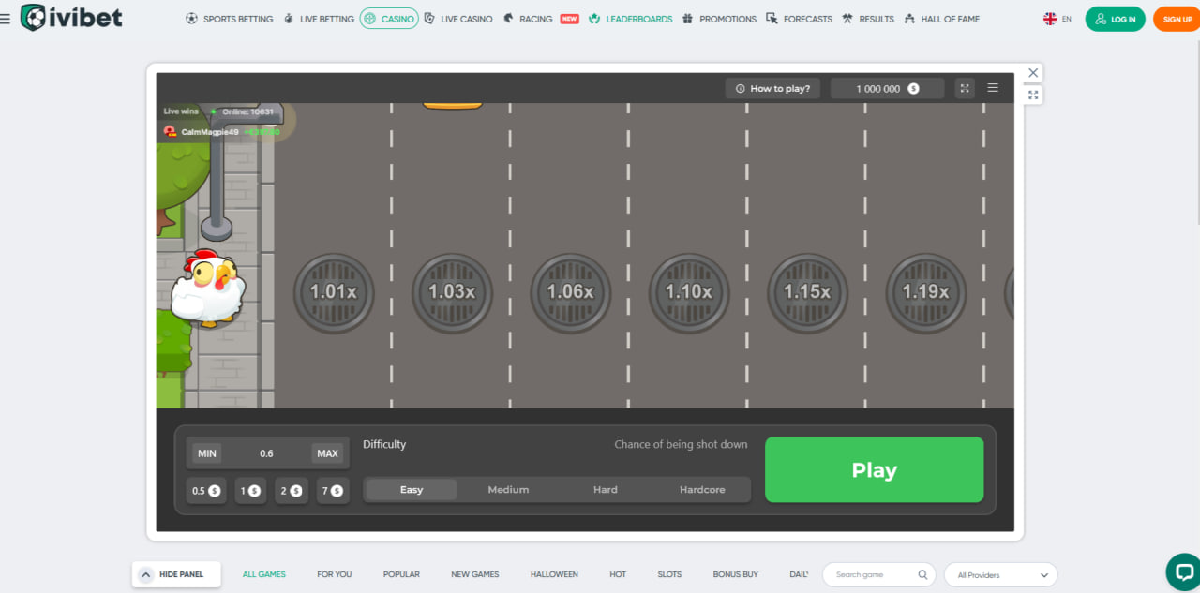1200x593 pixels.
Task: Open How to play instructions
Action: 772,88
